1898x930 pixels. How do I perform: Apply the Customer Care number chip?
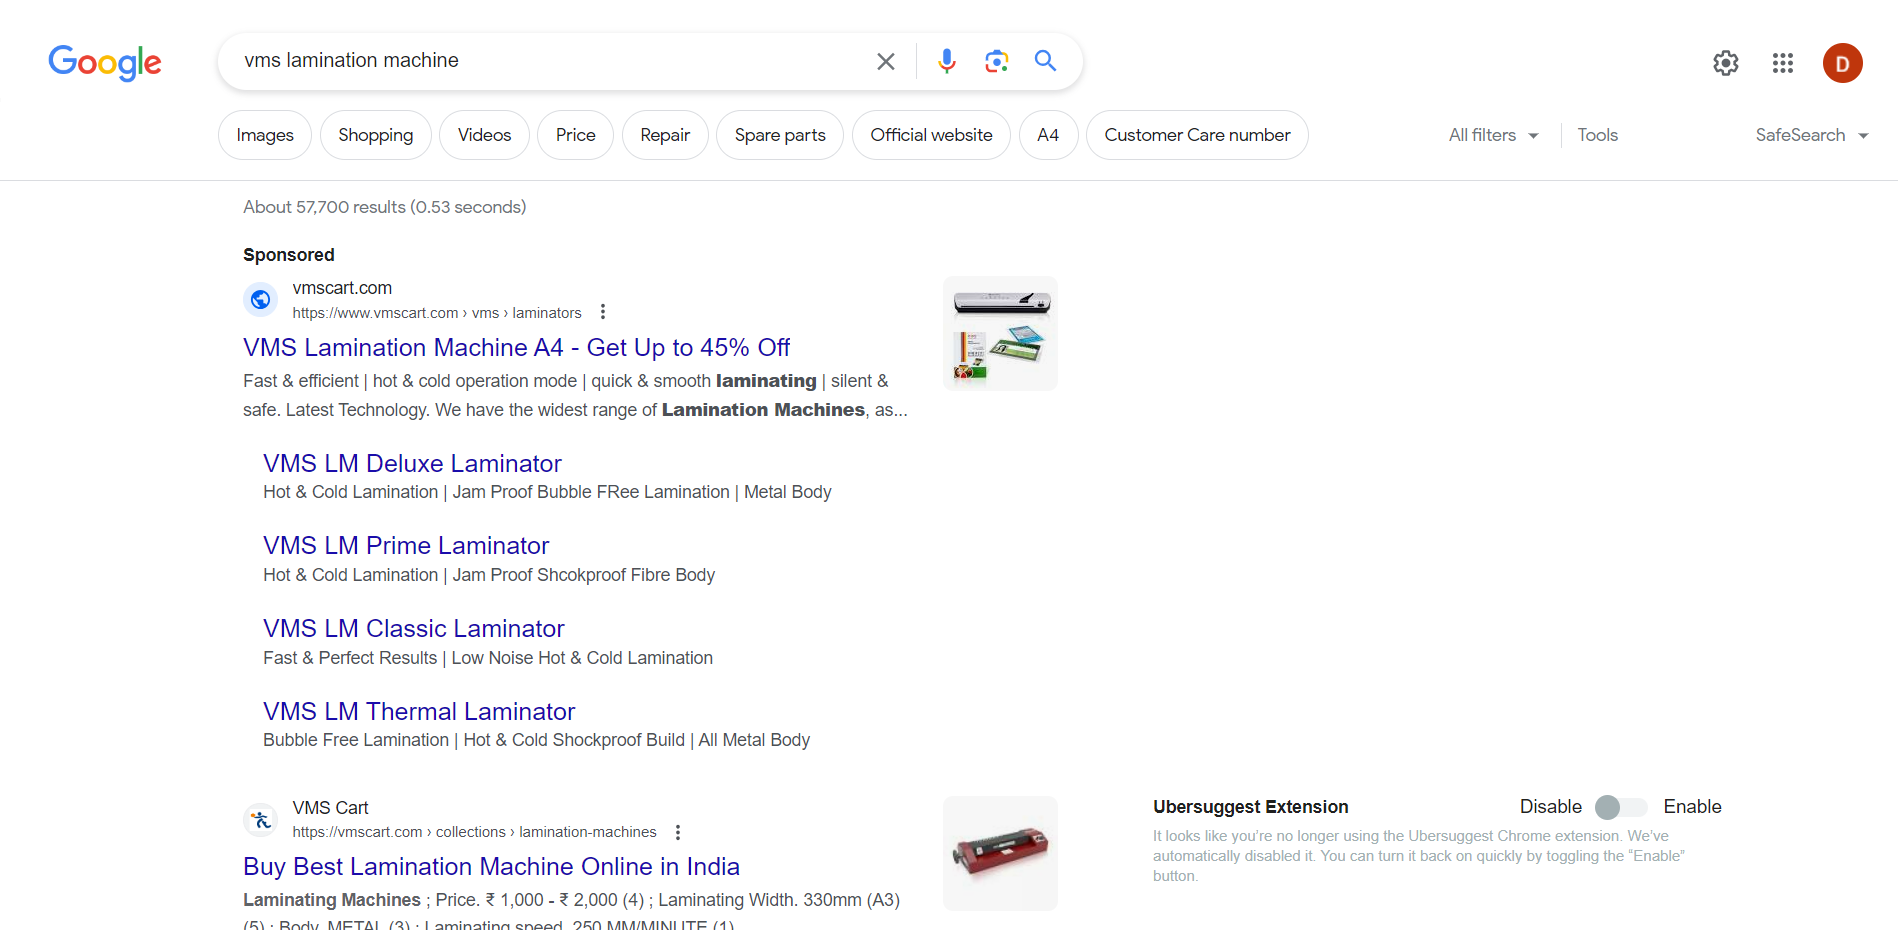point(1197,135)
